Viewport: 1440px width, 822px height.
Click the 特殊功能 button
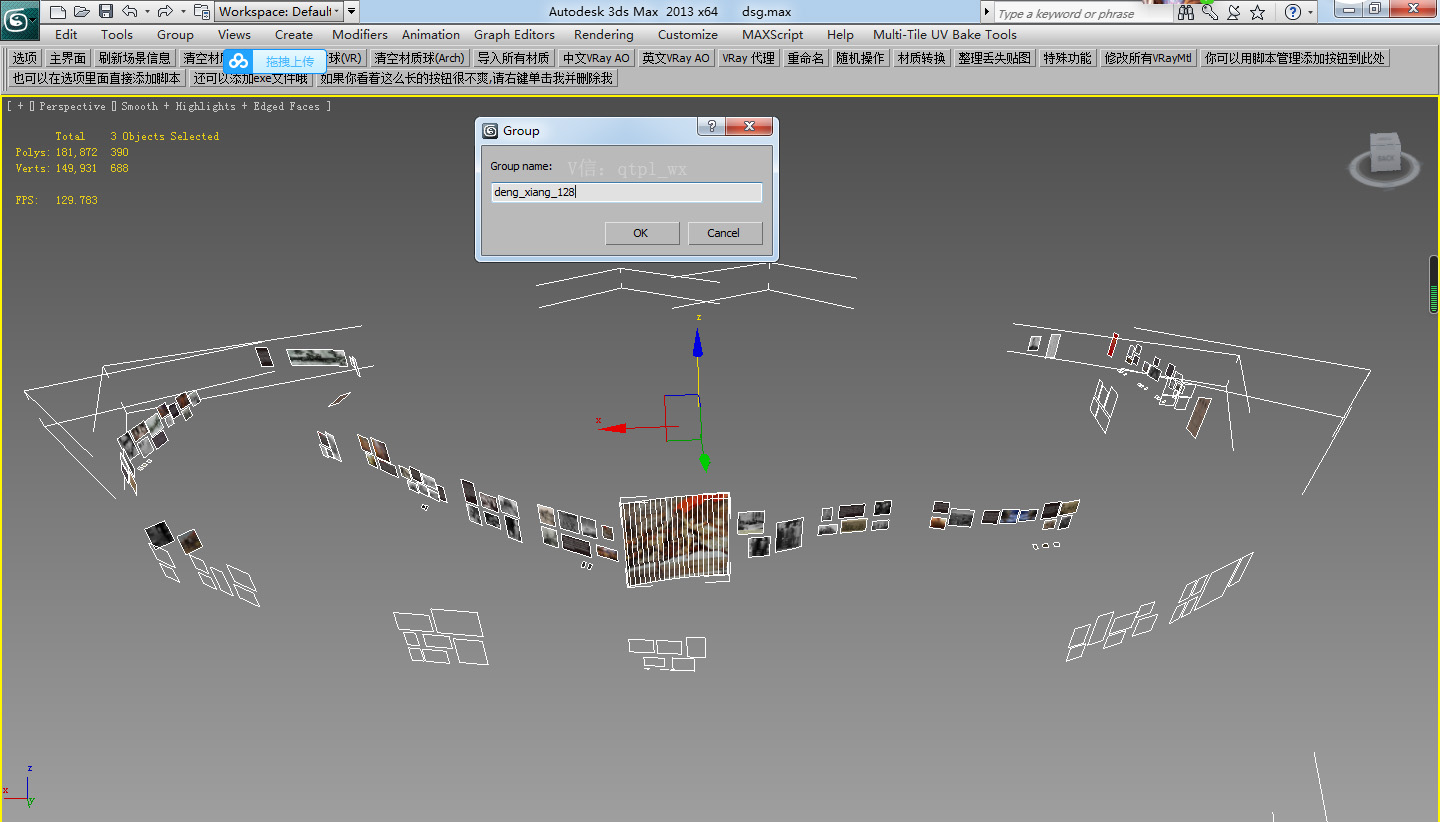[1067, 58]
